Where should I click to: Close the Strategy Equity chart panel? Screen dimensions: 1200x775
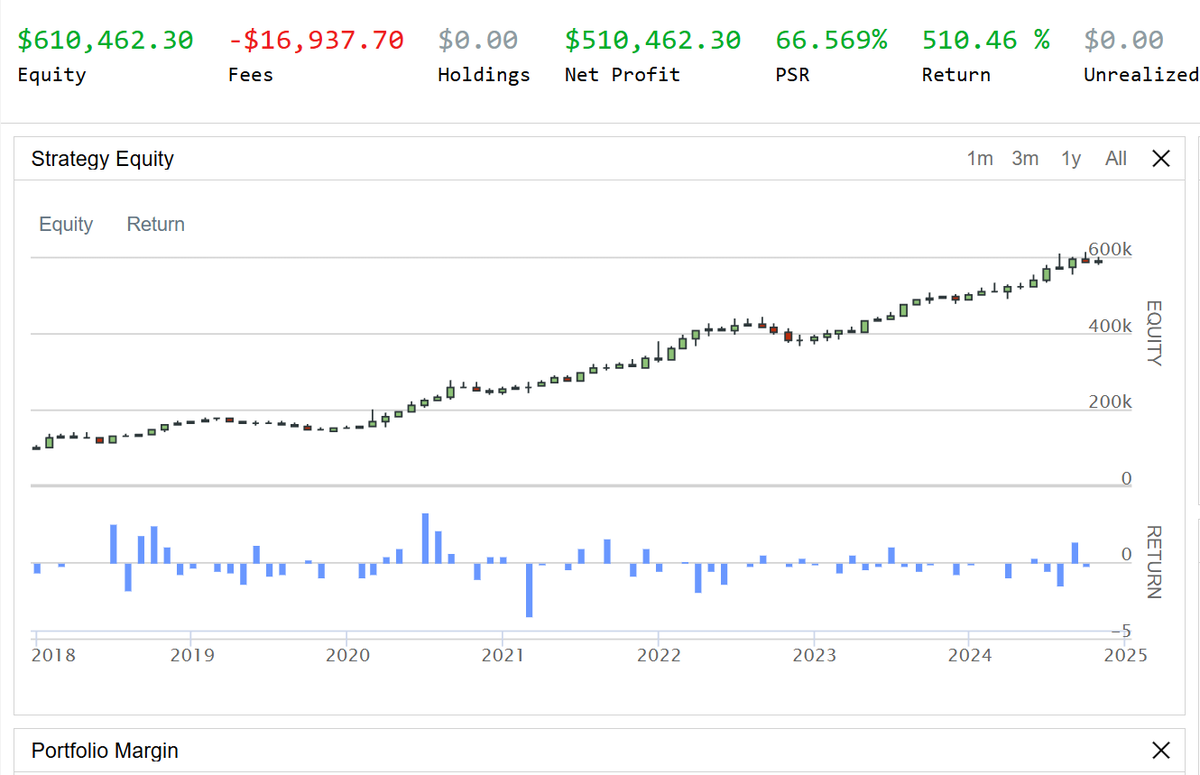[x=1160, y=158]
